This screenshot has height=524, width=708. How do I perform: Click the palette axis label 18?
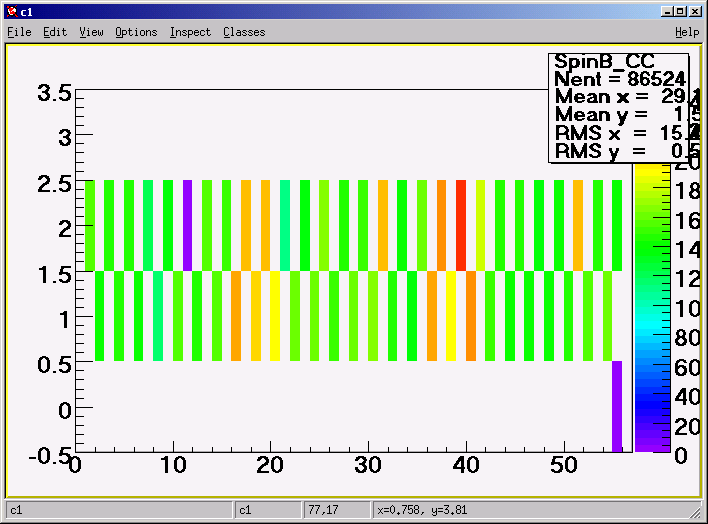[687, 192]
